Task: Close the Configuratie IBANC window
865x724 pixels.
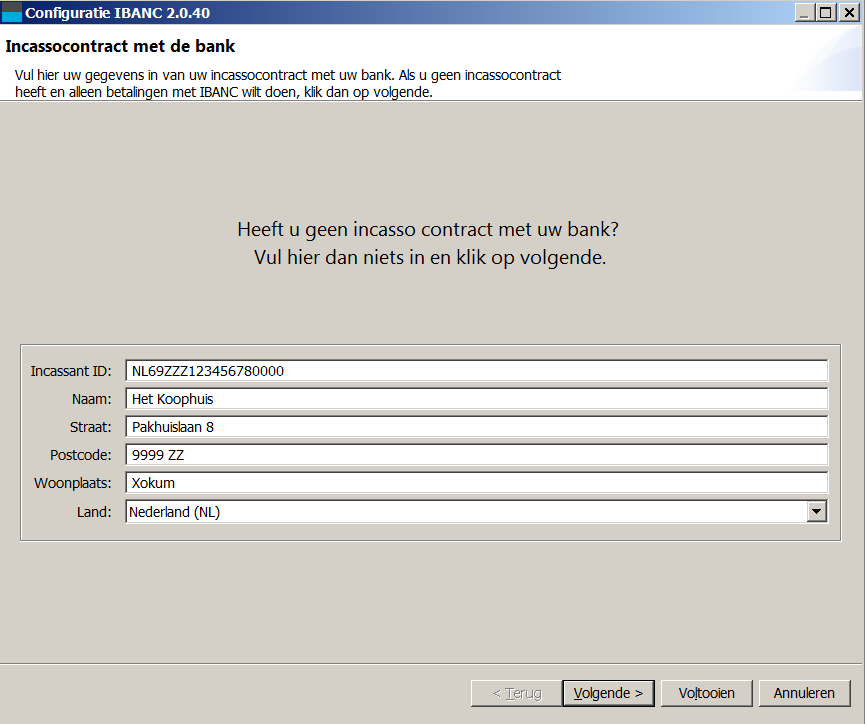Action: coord(848,13)
